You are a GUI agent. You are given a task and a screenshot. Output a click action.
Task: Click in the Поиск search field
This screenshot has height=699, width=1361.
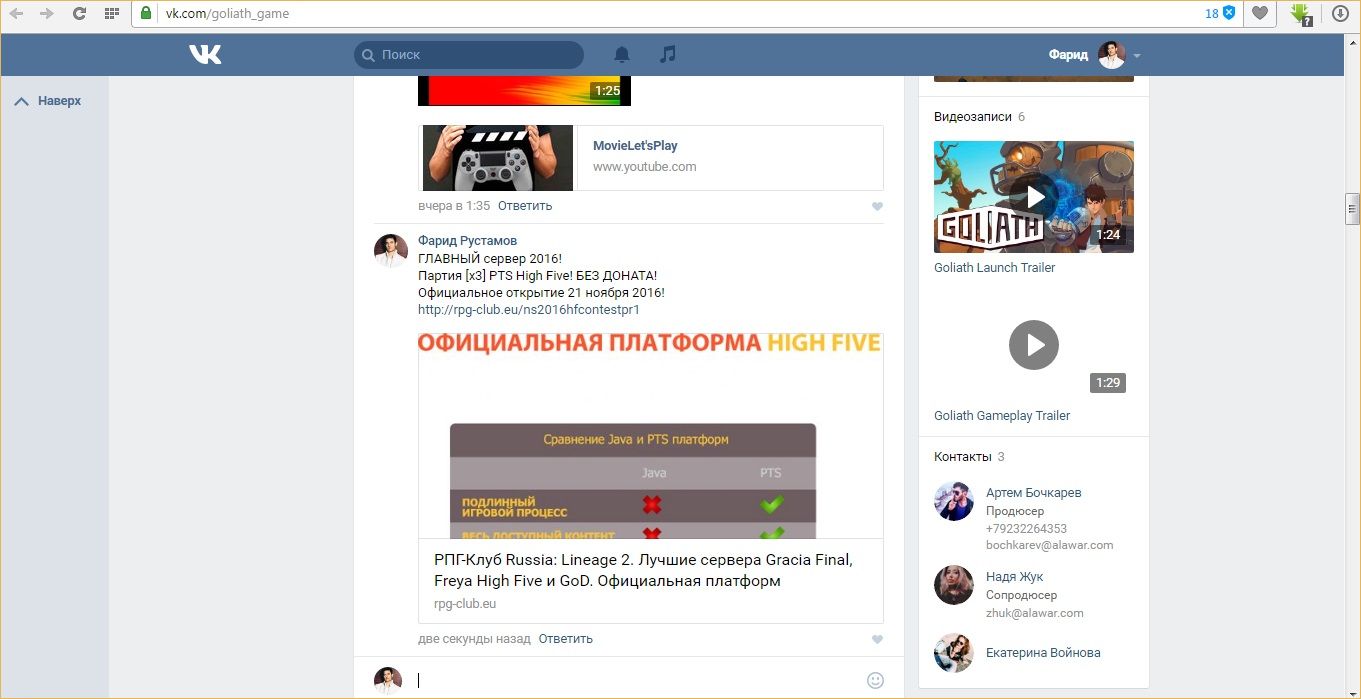pyautogui.click(x=468, y=55)
